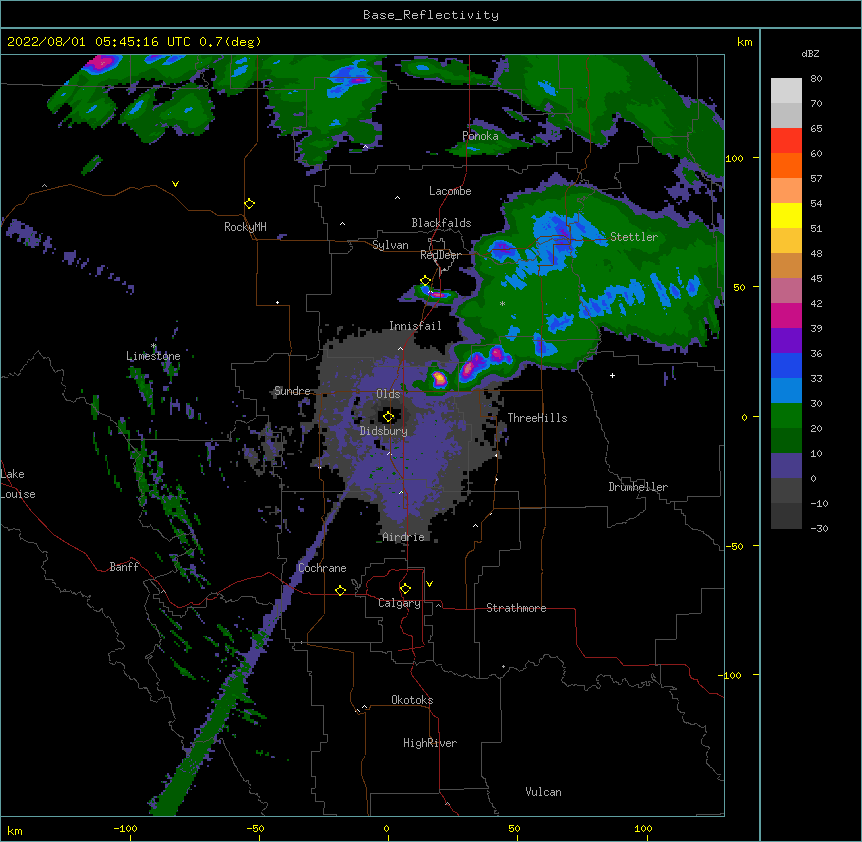
Task: Click the RedDeer city label
Action: point(440,255)
